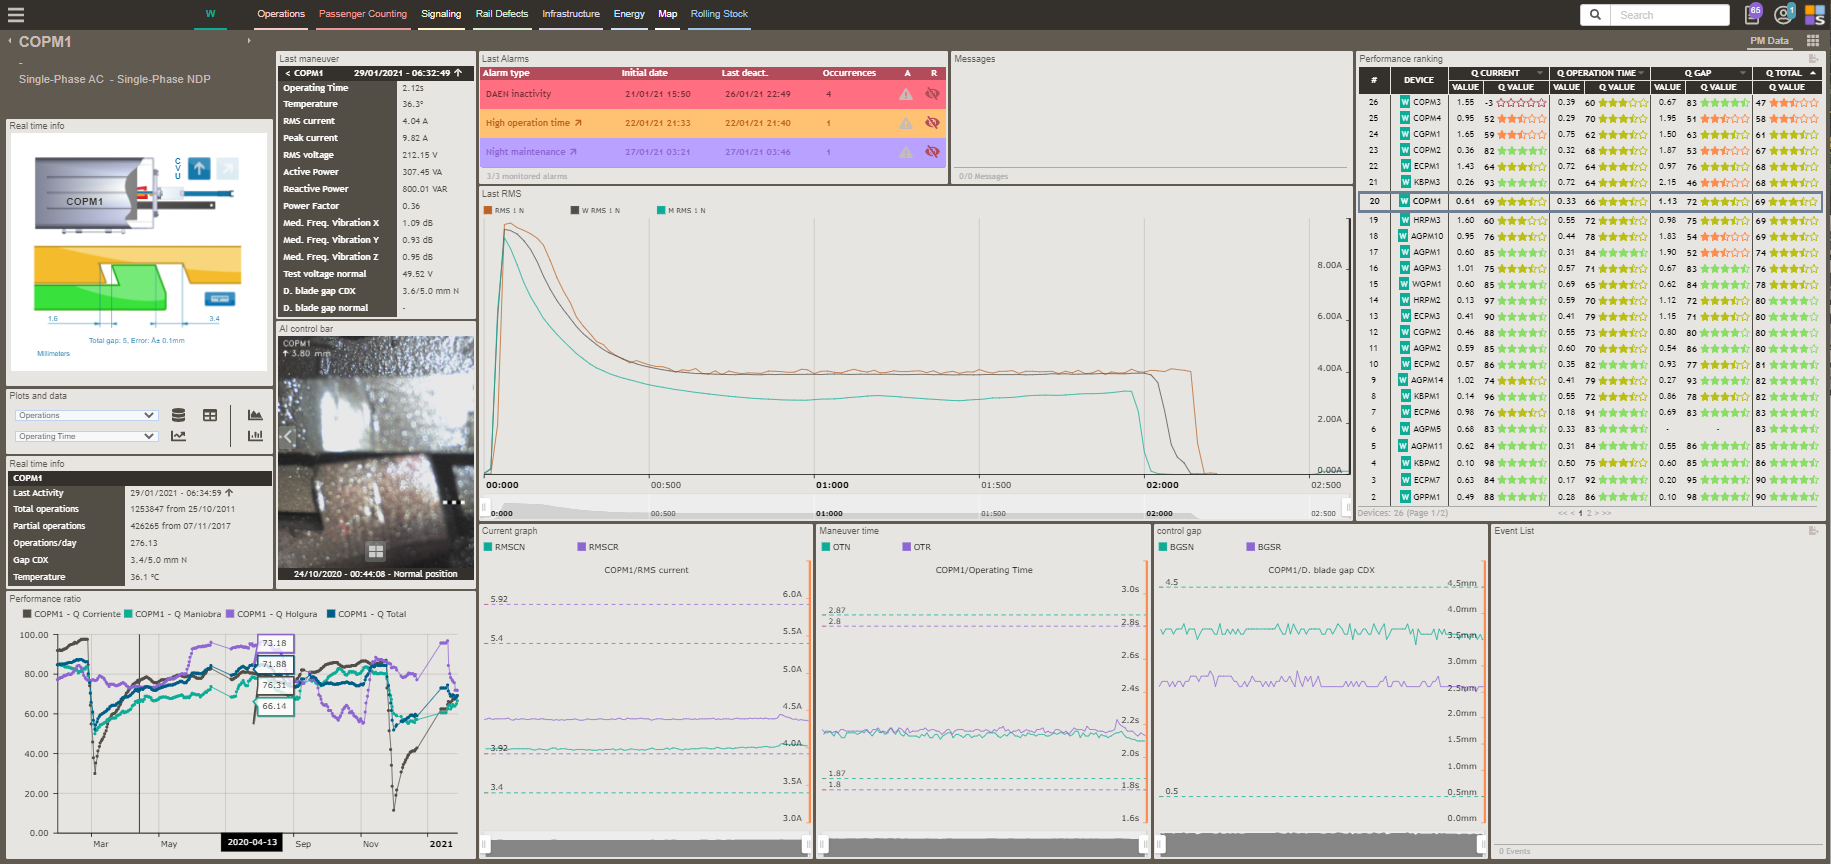
Task: Click the table view icon in Plots and data
Action: [x=210, y=415]
